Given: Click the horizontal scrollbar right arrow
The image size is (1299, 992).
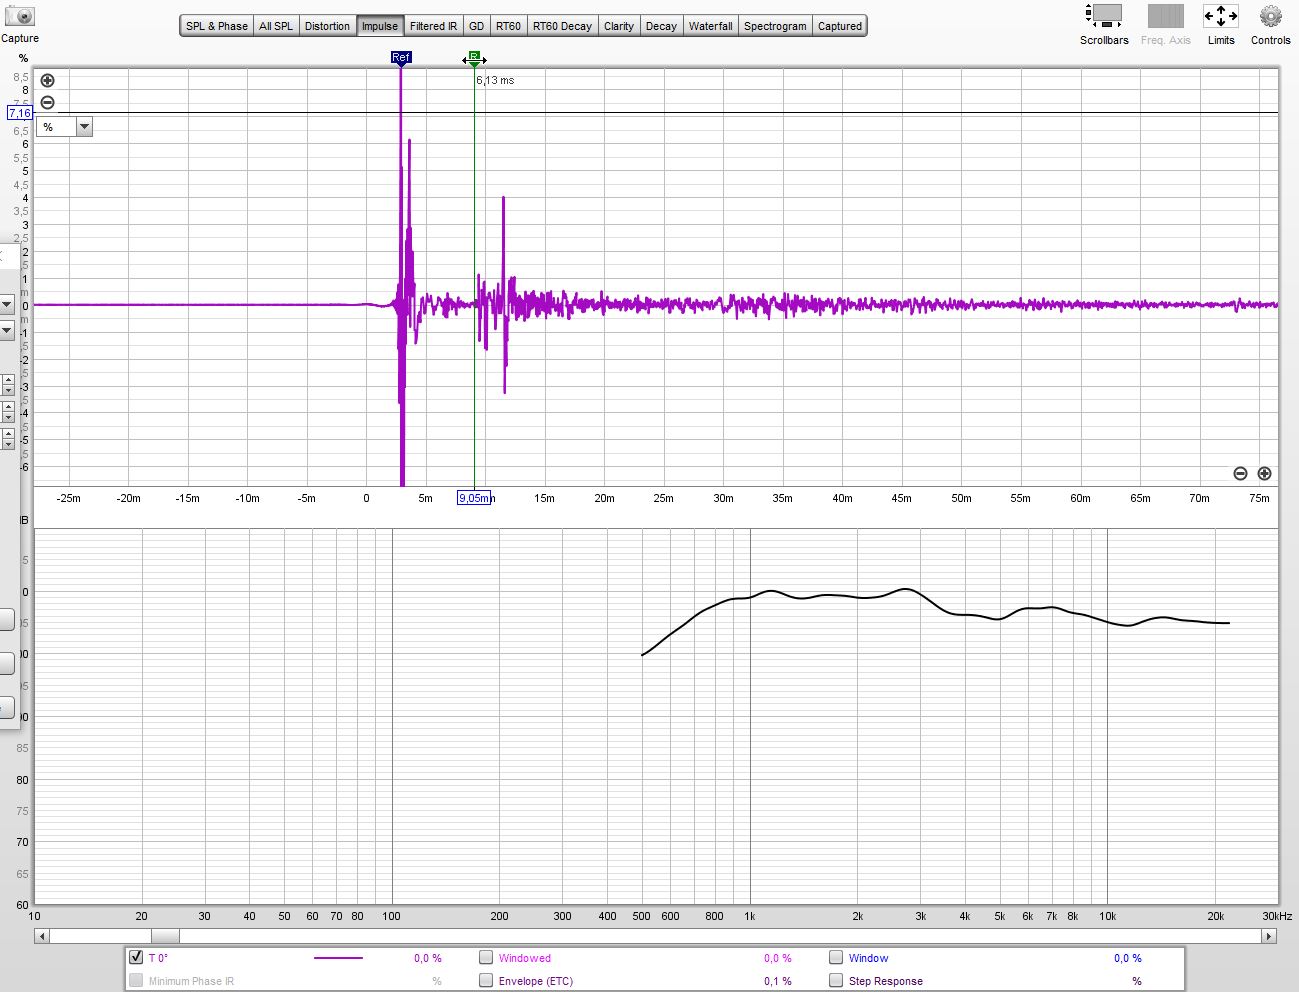Looking at the screenshot, I should click(1268, 936).
